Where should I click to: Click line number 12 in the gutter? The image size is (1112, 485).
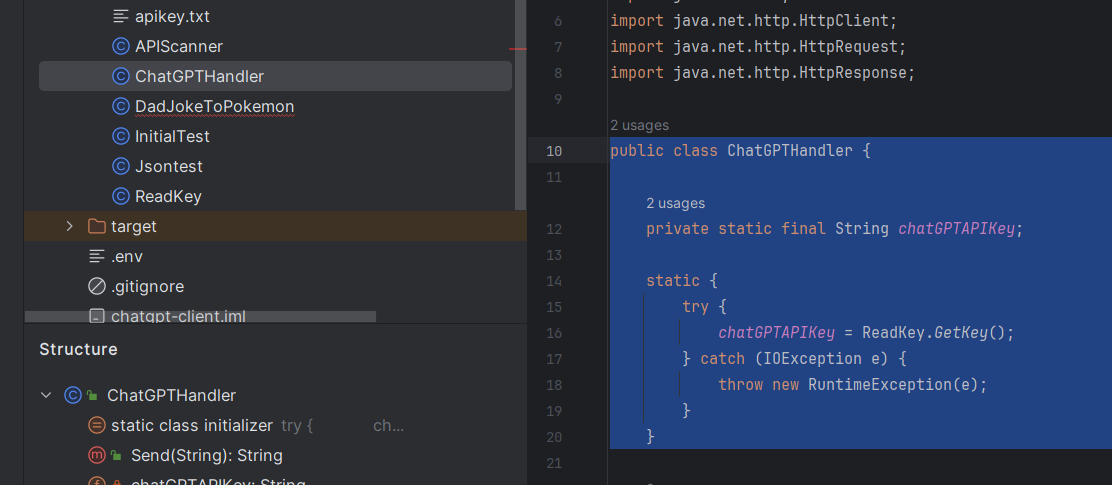(x=555, y=229)
